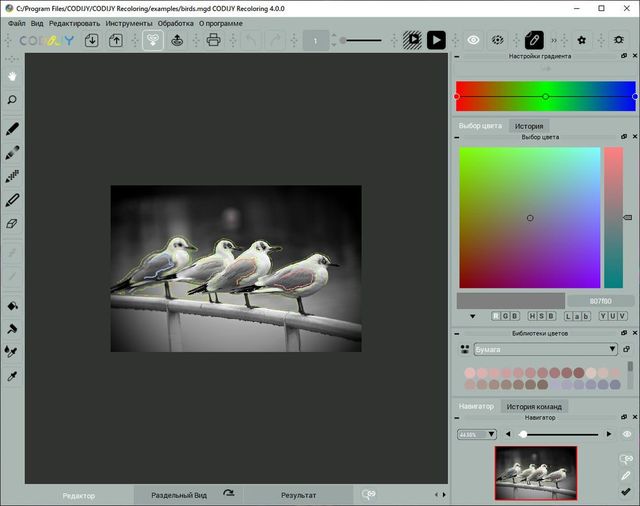Image resolution: width=640 pixels, height=506 pixels.
Task: Run image processing with the play button
Action: 436,40
